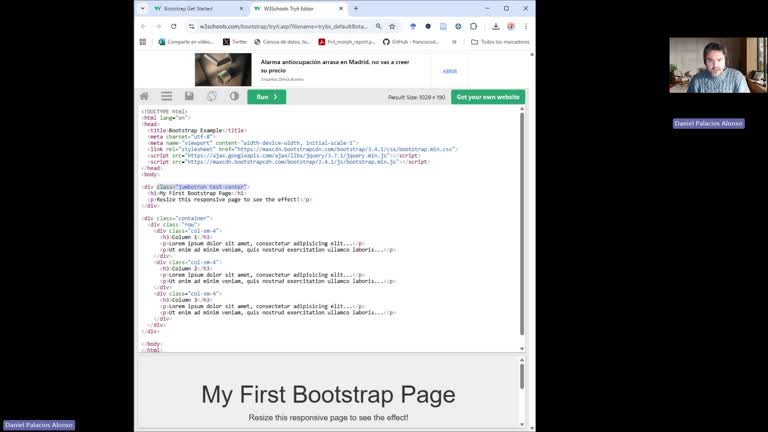Open the Madrid alarm ad headline
768x432 pixels.
(335, 66)
